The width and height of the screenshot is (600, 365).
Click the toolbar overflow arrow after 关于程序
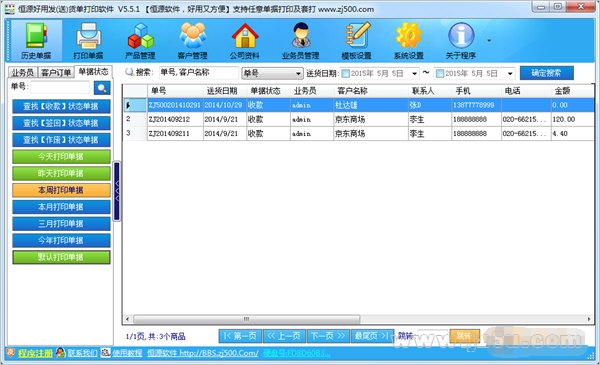[x=489, y=41]
